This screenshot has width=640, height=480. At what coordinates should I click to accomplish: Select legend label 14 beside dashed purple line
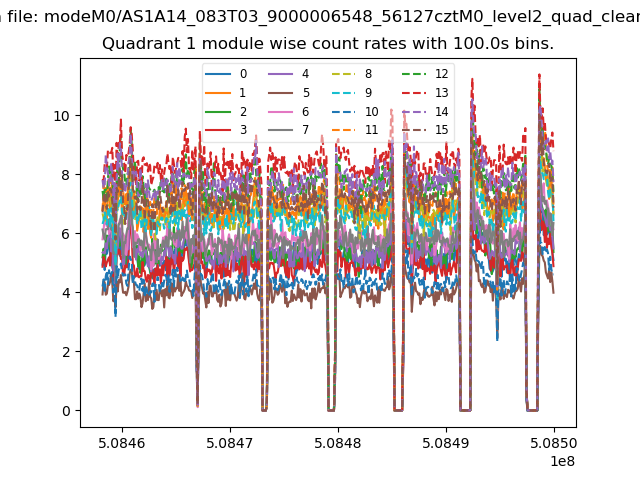pos(440,112)
